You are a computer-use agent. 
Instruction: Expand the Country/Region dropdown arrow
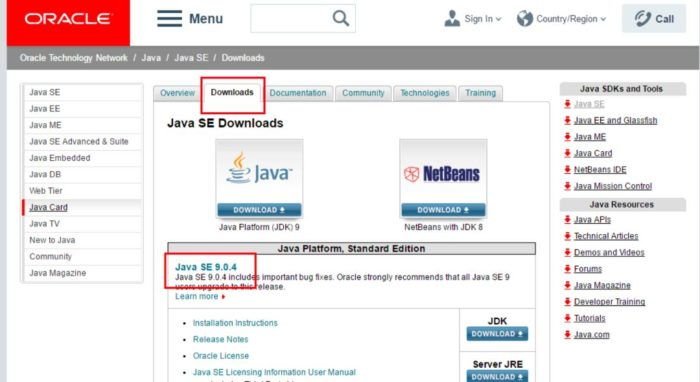pyautogui.click(x=603, y=19)
